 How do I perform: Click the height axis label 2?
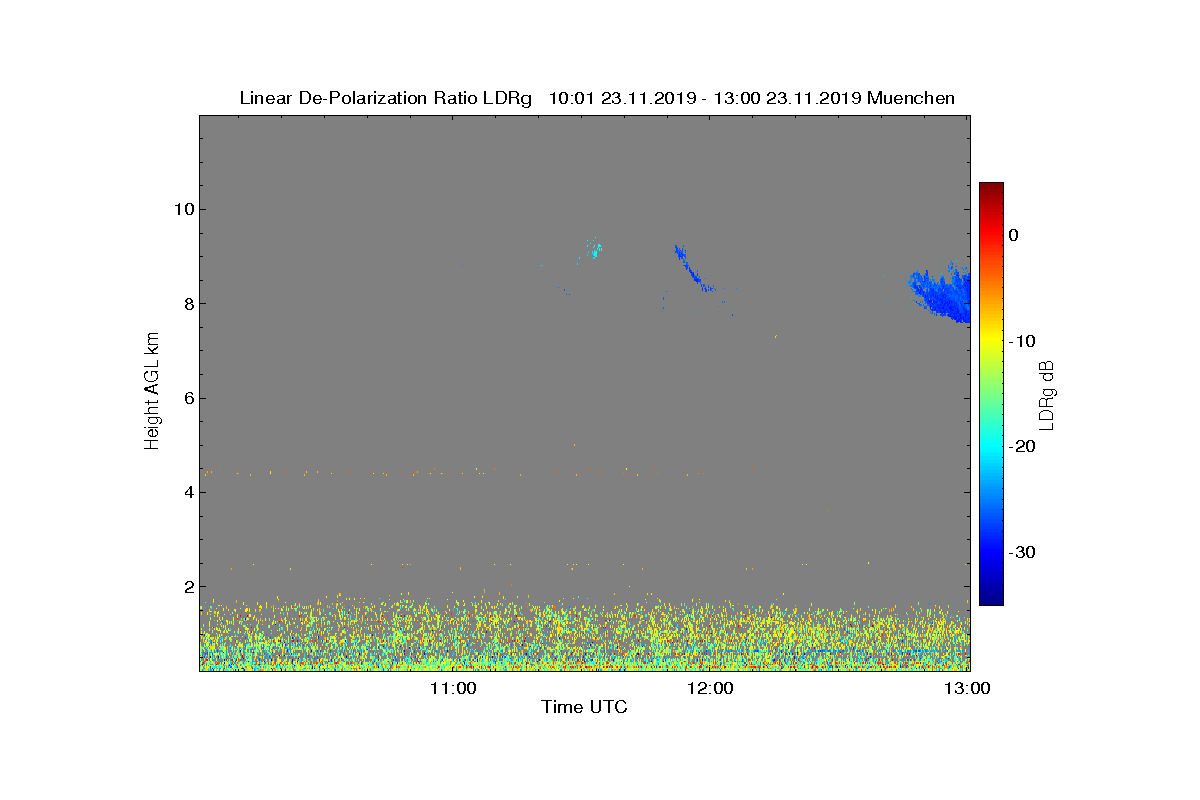click(188, 587)
